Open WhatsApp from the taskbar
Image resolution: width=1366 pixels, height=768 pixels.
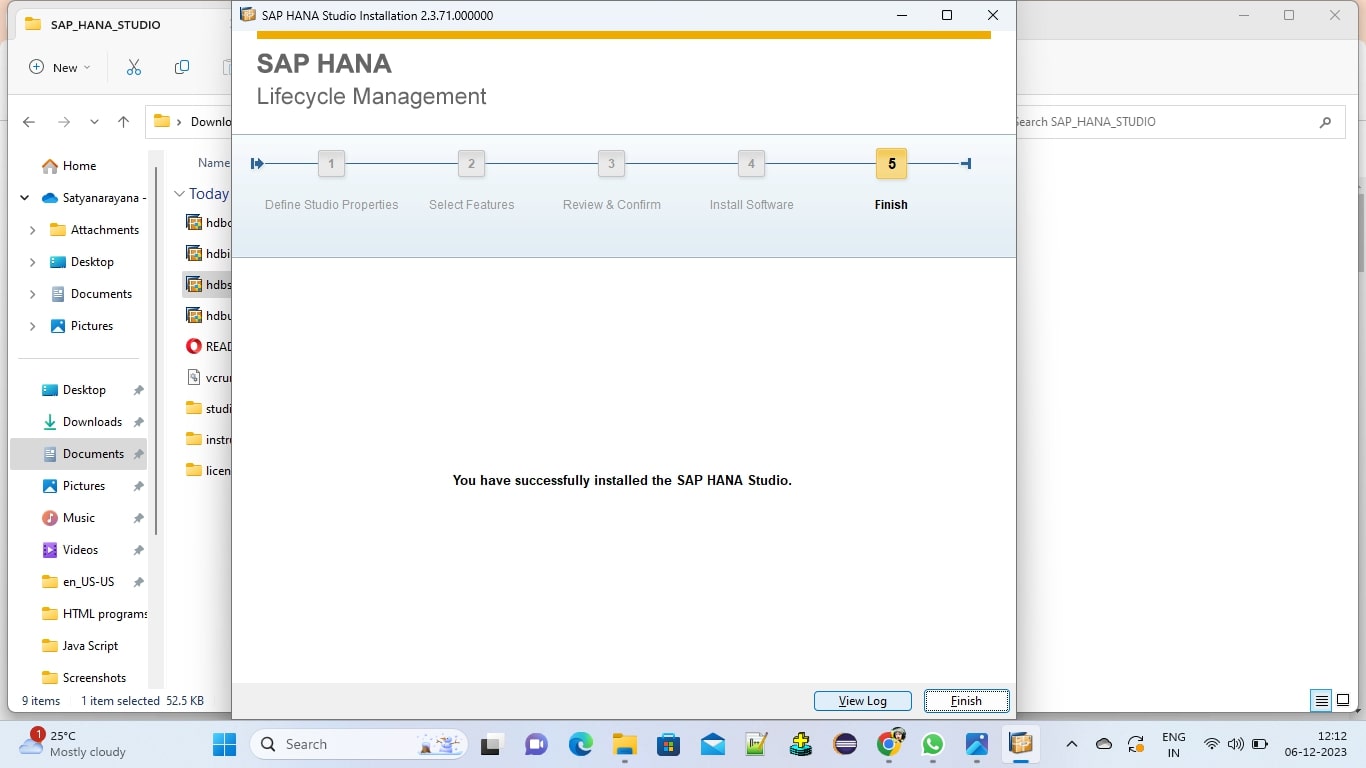932,744
